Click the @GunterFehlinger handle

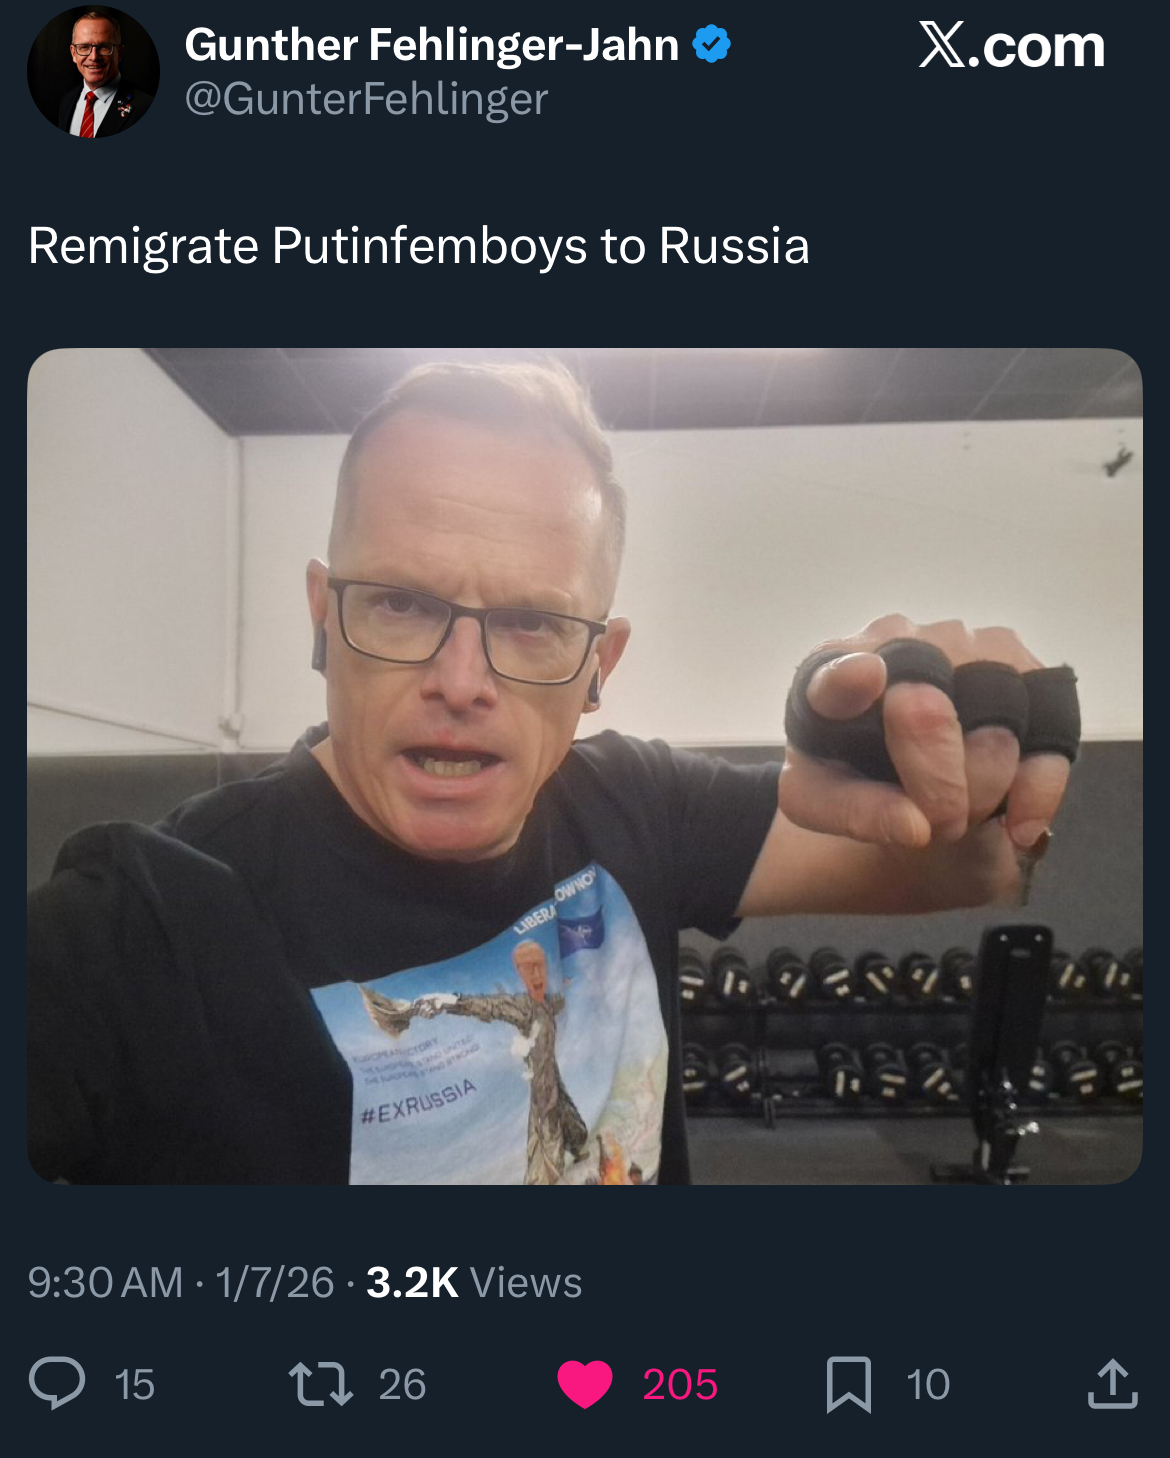[366, 99]
